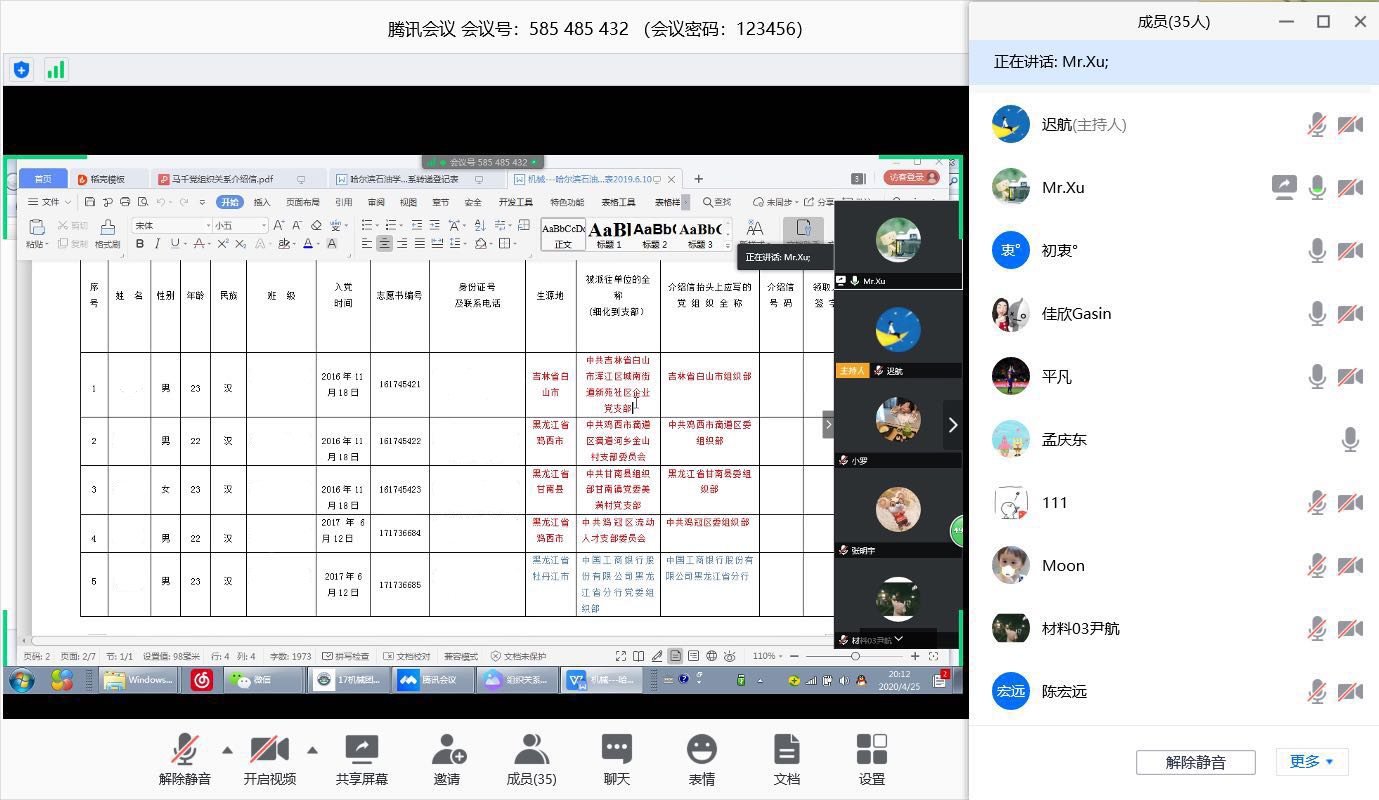Adjust the WPS zoom slider in status bar
Image resolution: width=1379 pixels, height=800 pixels.
(x=855, y=656)
